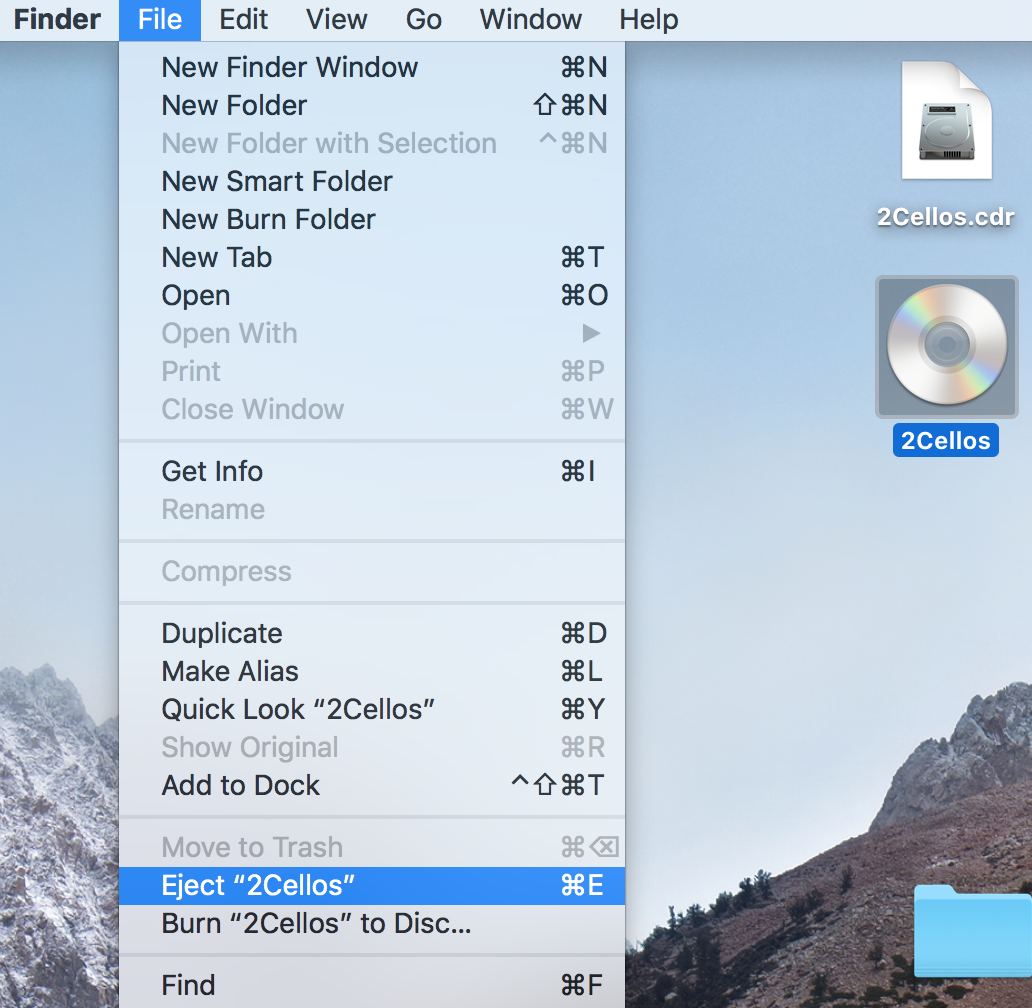Click the highlighted 2Cellos disc label
Viewport: 1032px width, 1008px height.
coord(945,440)
